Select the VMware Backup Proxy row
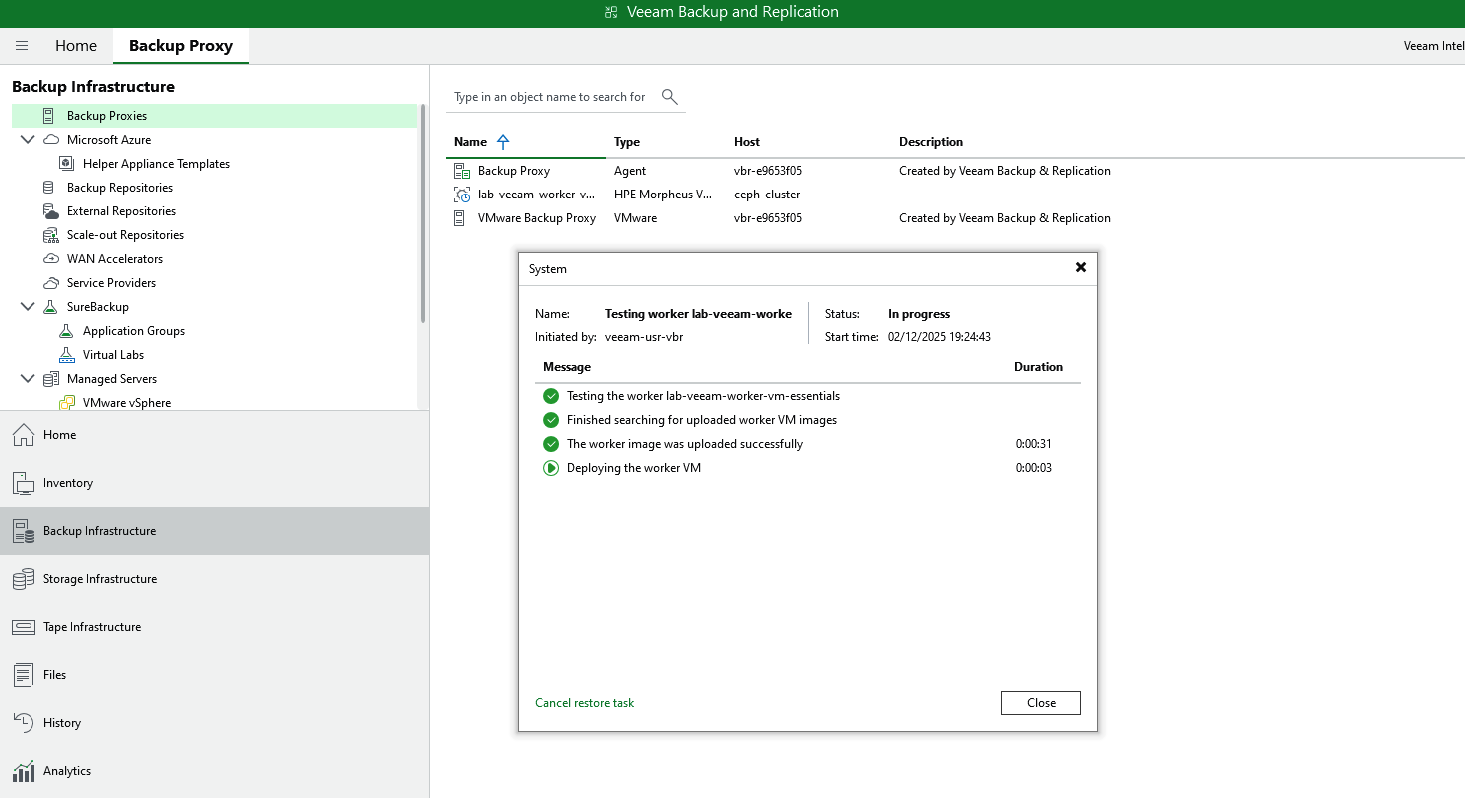 coord(955,218)
